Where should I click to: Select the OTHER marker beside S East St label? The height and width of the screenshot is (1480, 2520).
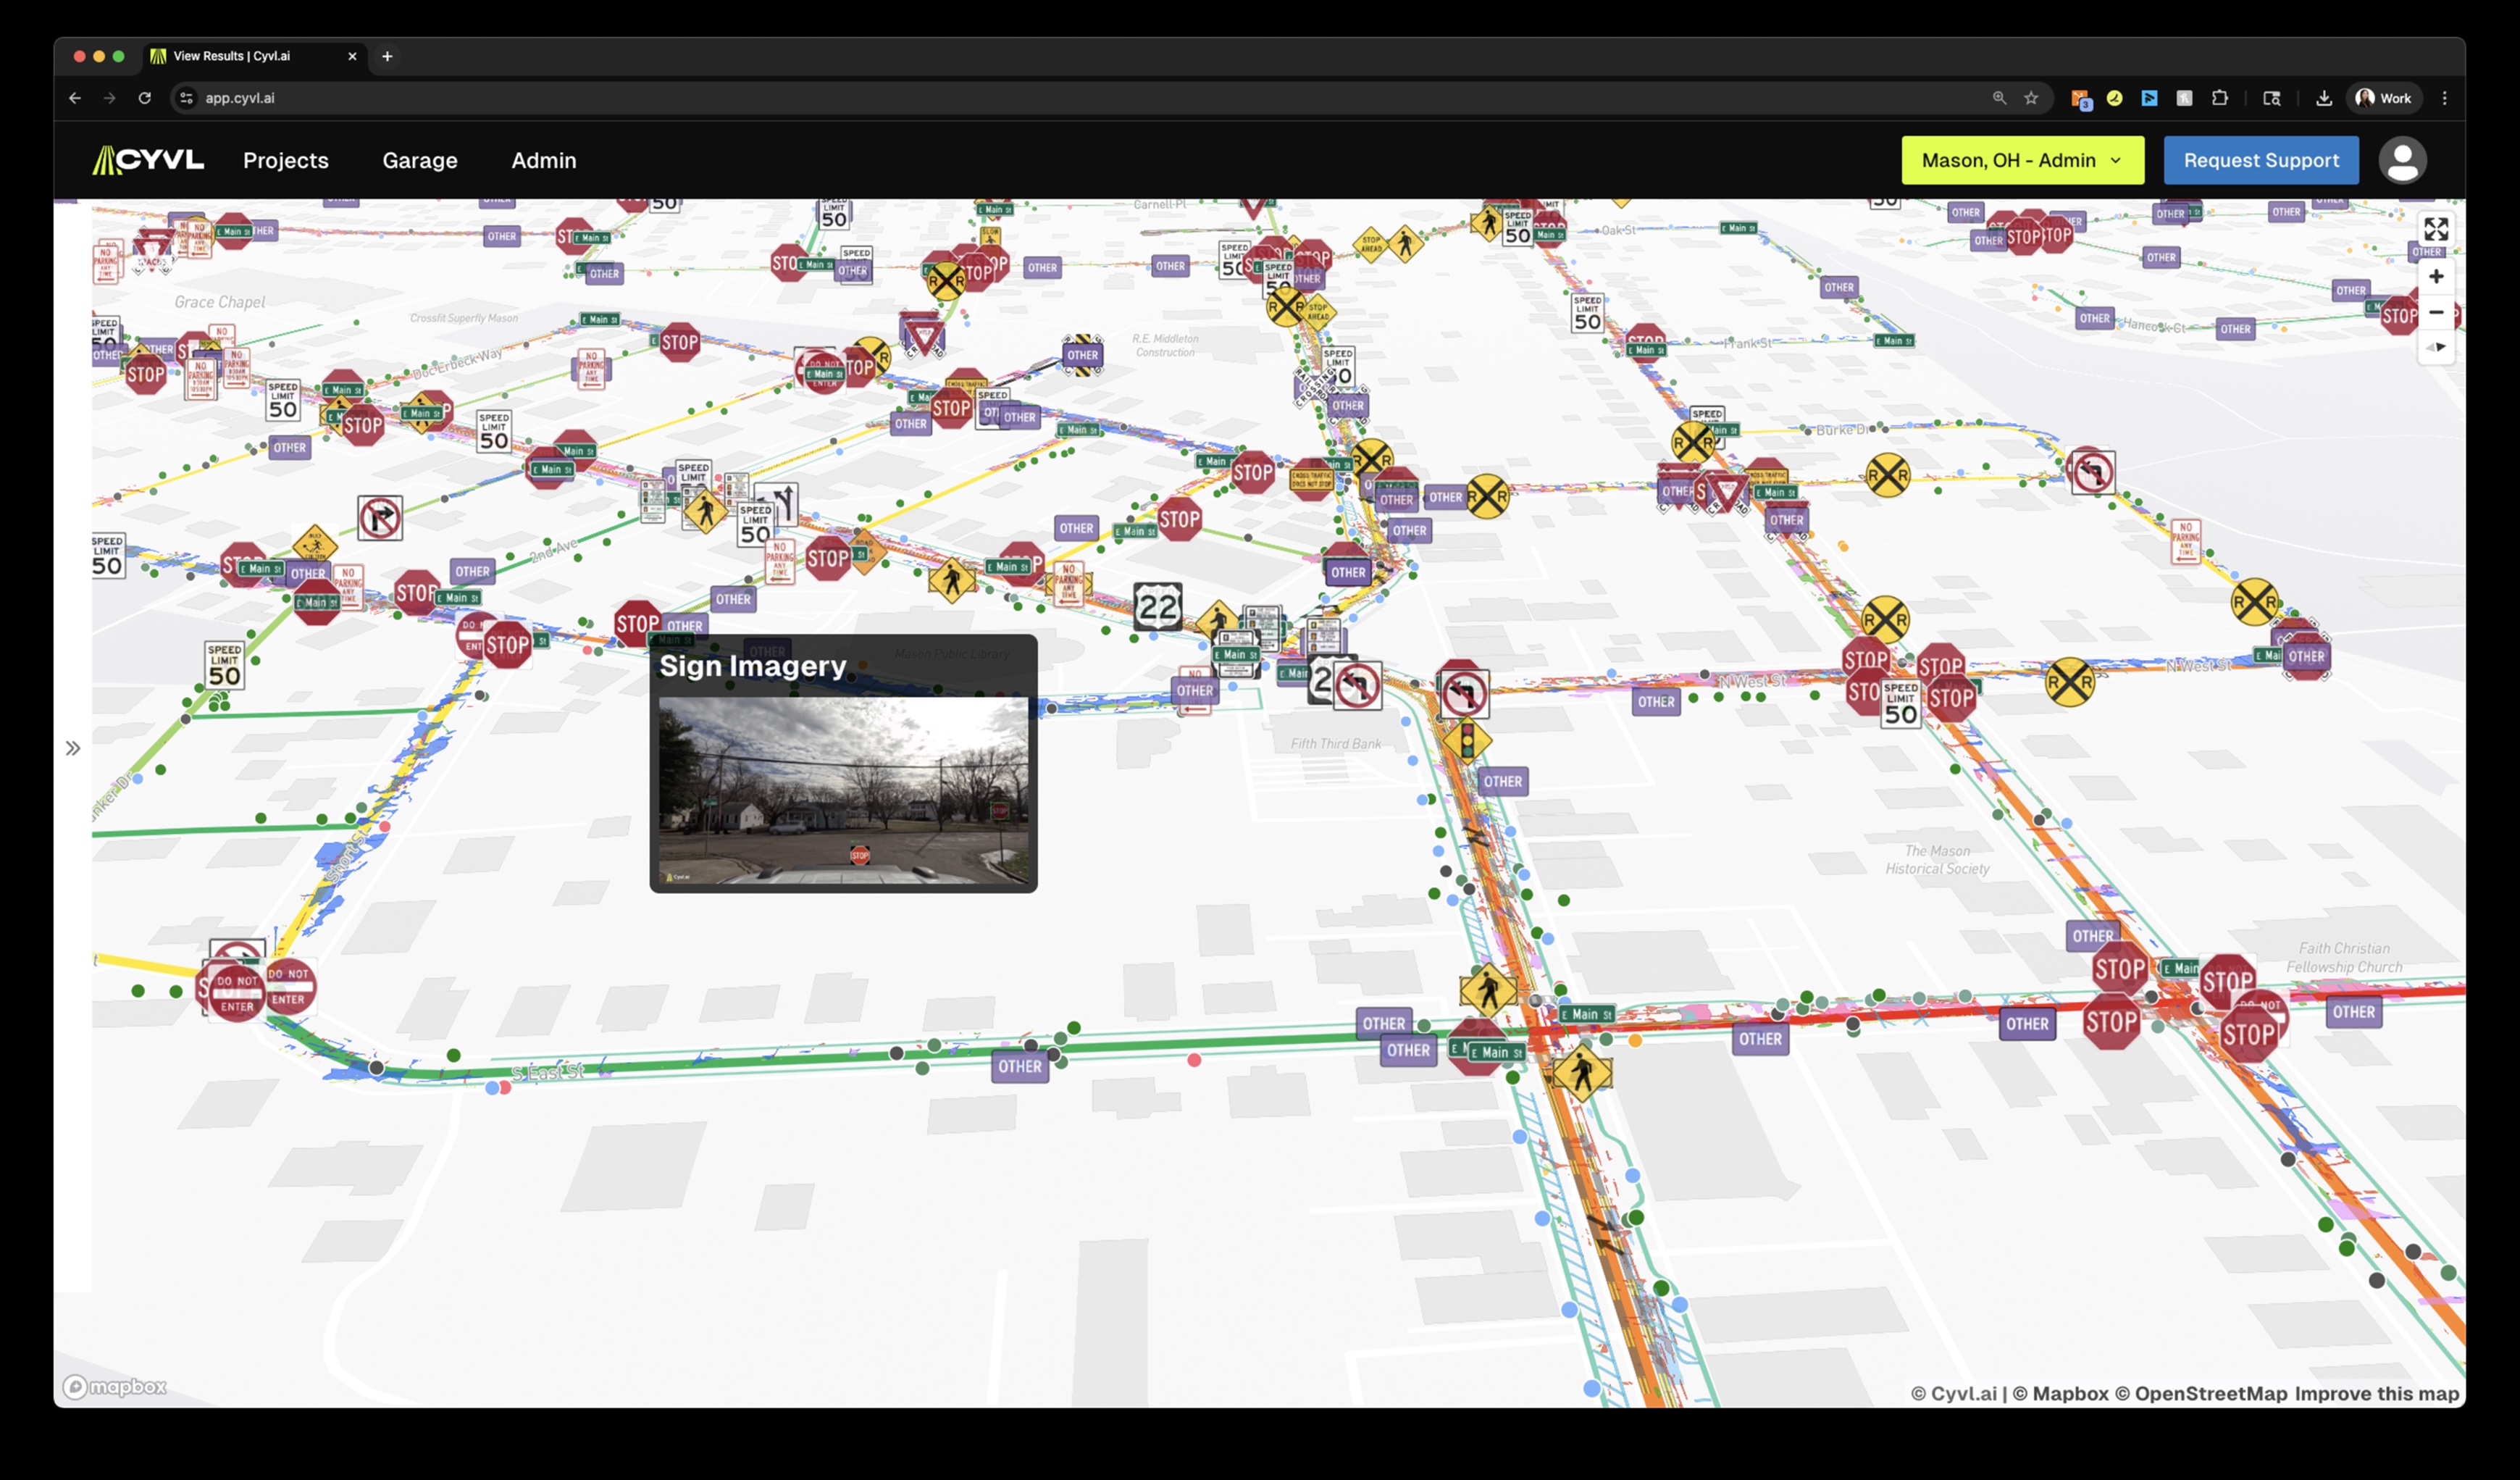[1019, 1066]
